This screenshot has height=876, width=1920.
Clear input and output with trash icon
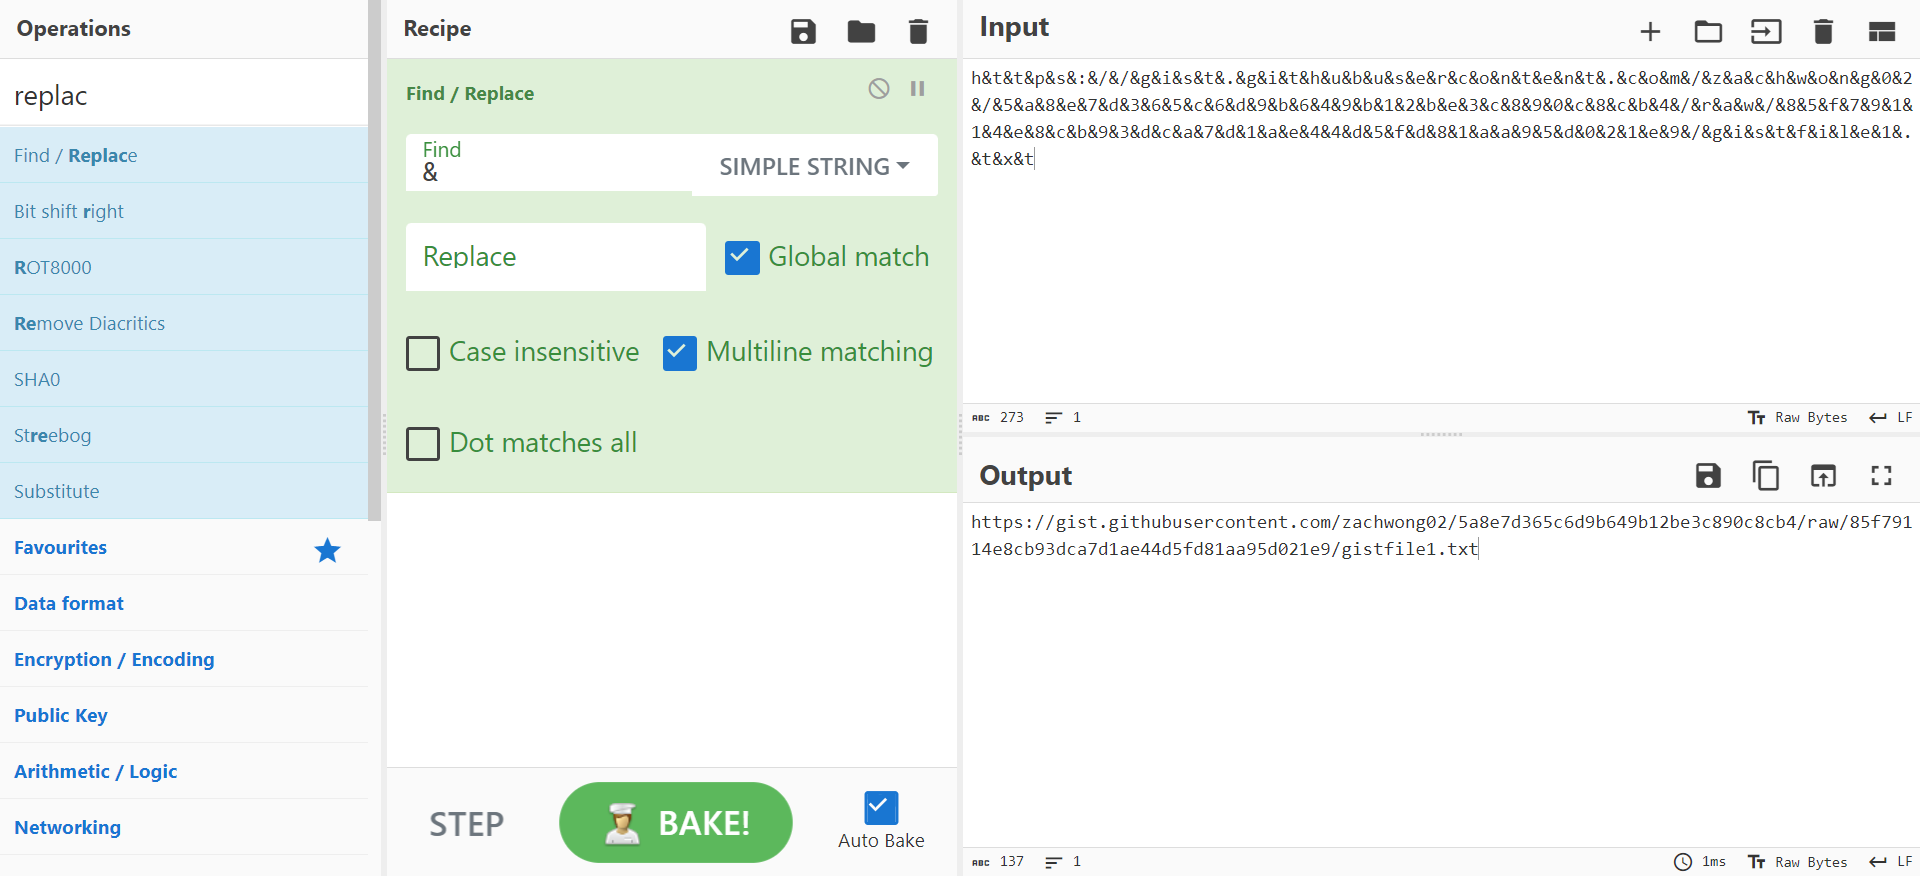coord(1823,32)
